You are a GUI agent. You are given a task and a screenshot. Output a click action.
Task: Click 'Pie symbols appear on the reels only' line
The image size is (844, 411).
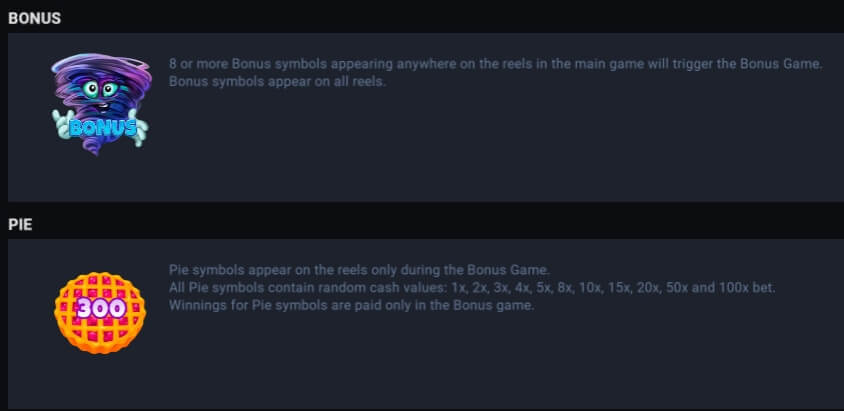359,270
